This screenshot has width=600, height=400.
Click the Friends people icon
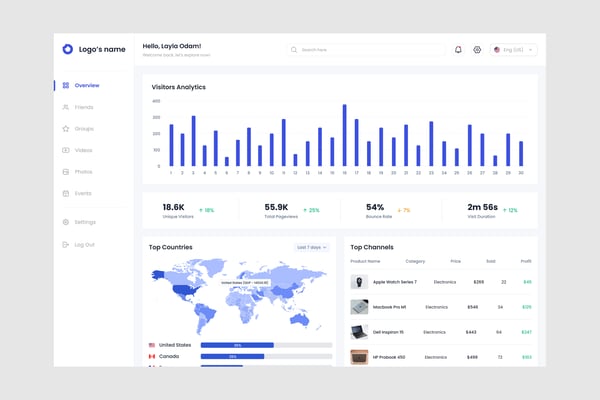tap(66, 107)
